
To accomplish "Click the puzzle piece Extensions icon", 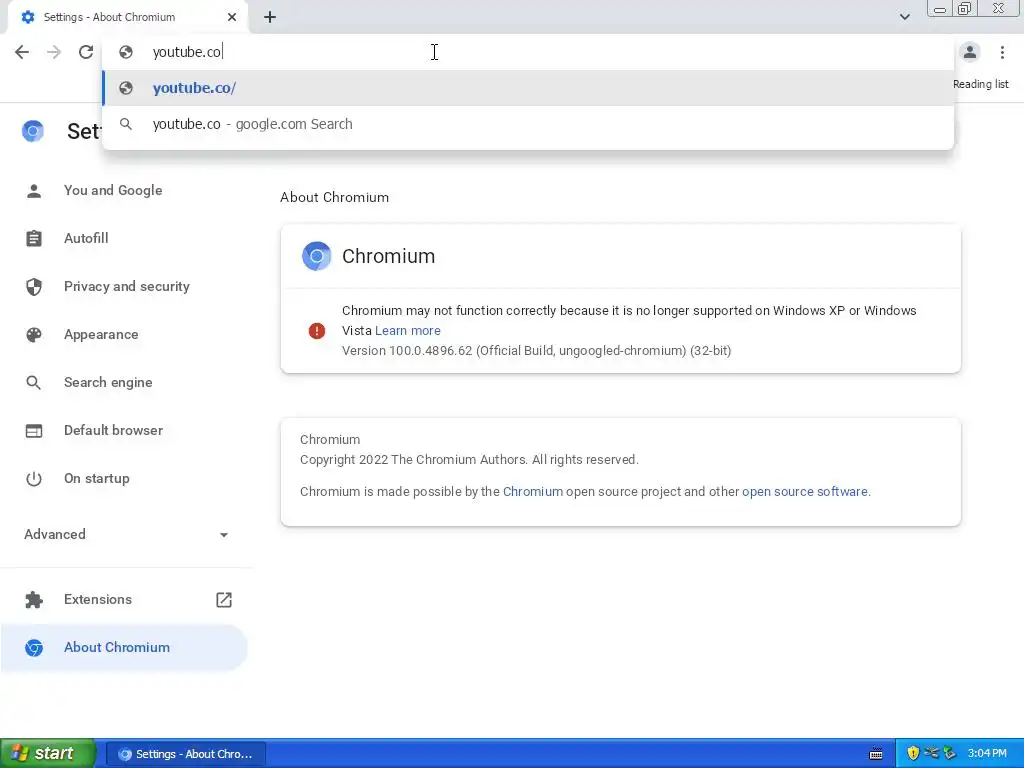I will tap(34, 600).
